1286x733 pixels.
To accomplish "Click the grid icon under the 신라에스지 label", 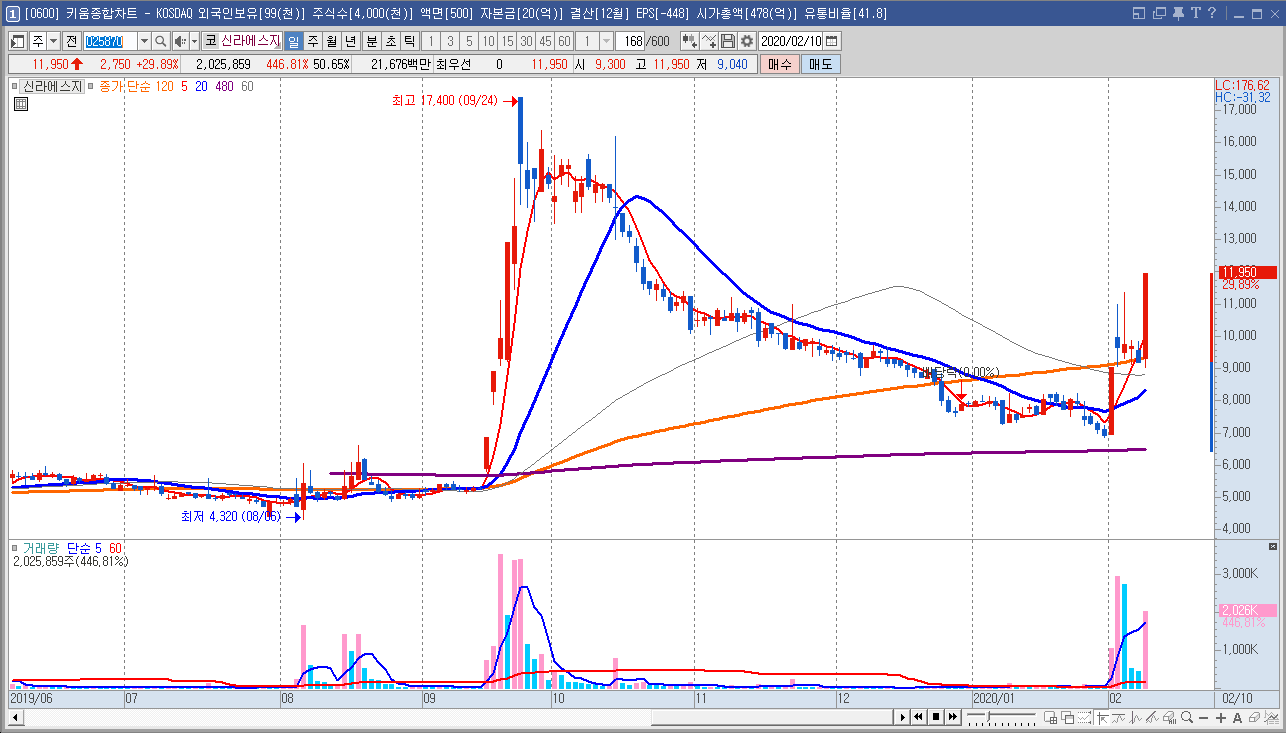I will click(x=20, y=103).
